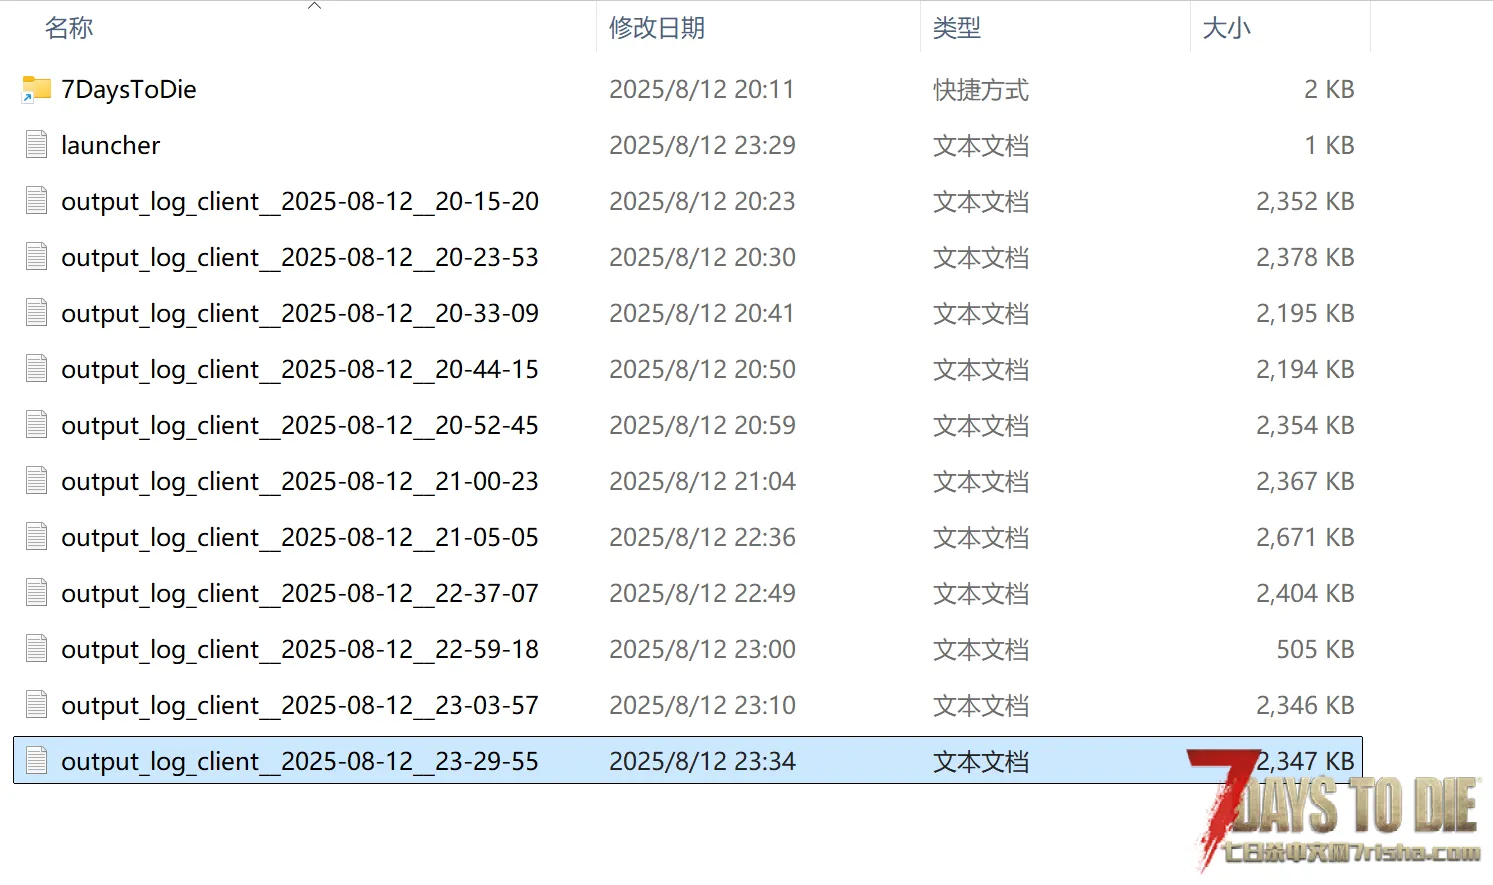Select file output_log_client__2025-08-12__20-52-45

(300, 426)
